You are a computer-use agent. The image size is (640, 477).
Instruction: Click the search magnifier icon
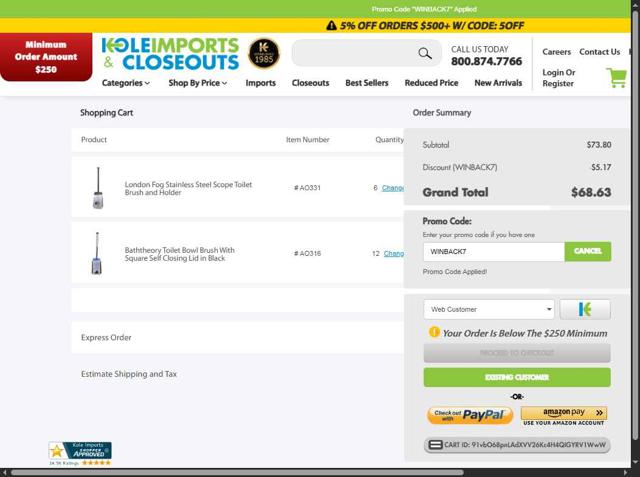425,53
